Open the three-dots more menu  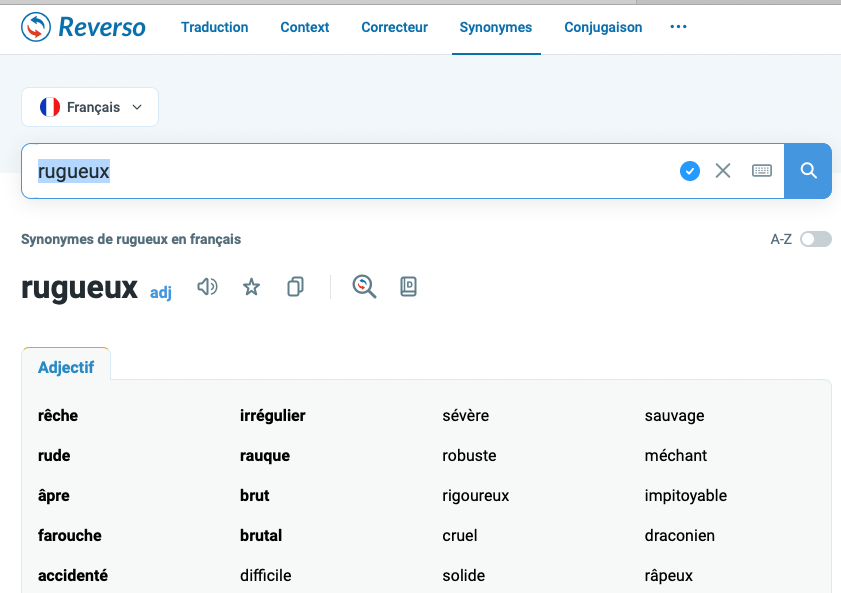point(678,27)
